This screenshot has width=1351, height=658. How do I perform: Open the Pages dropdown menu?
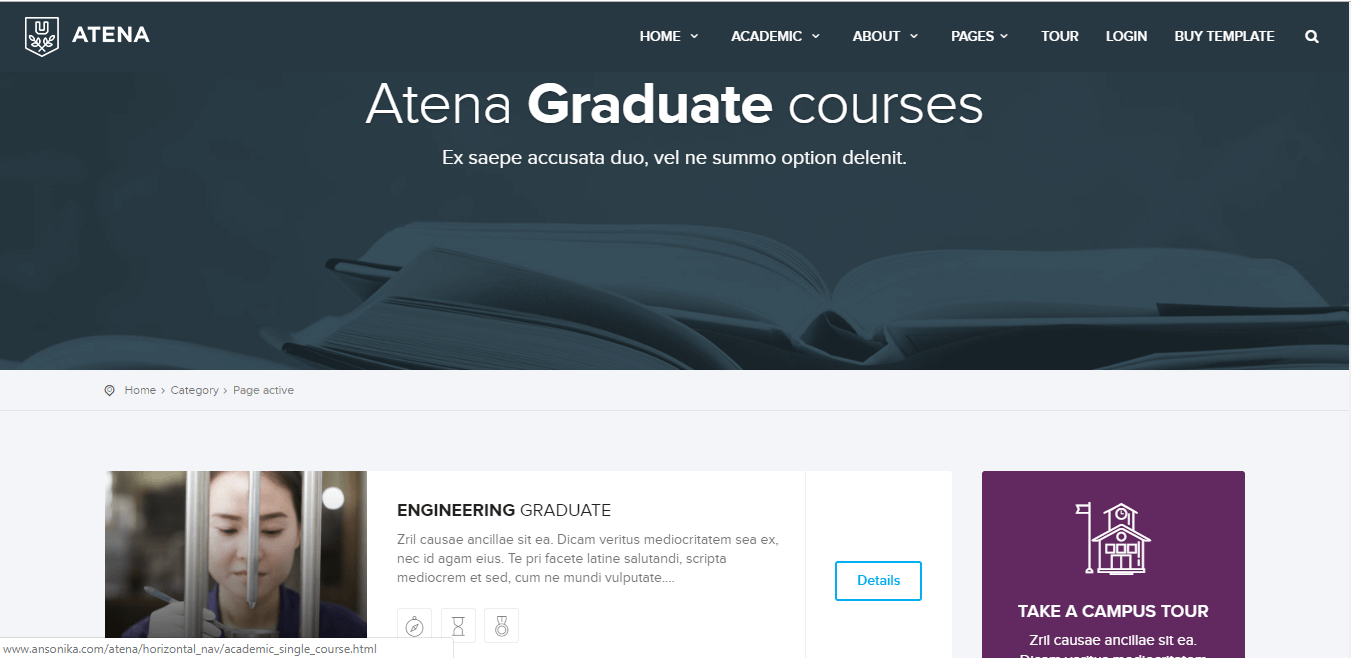coord(979,36)
